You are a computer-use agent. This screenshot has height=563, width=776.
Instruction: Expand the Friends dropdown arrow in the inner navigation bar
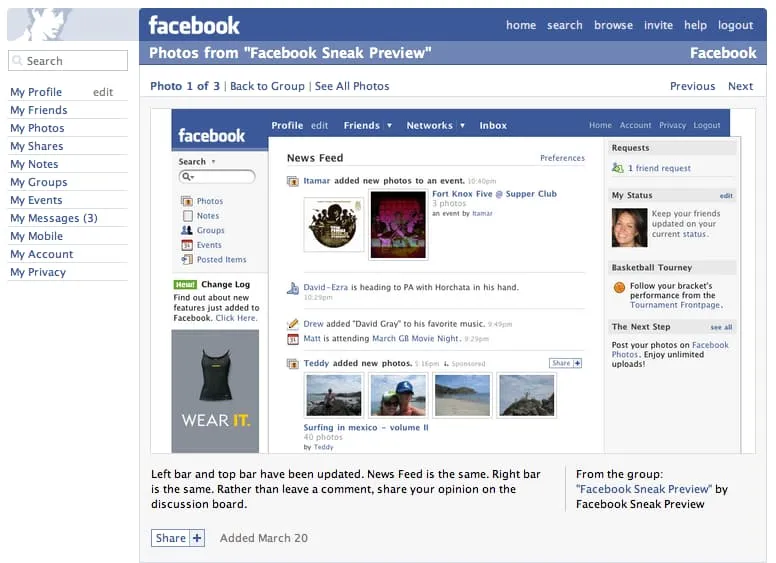(388, 126)
